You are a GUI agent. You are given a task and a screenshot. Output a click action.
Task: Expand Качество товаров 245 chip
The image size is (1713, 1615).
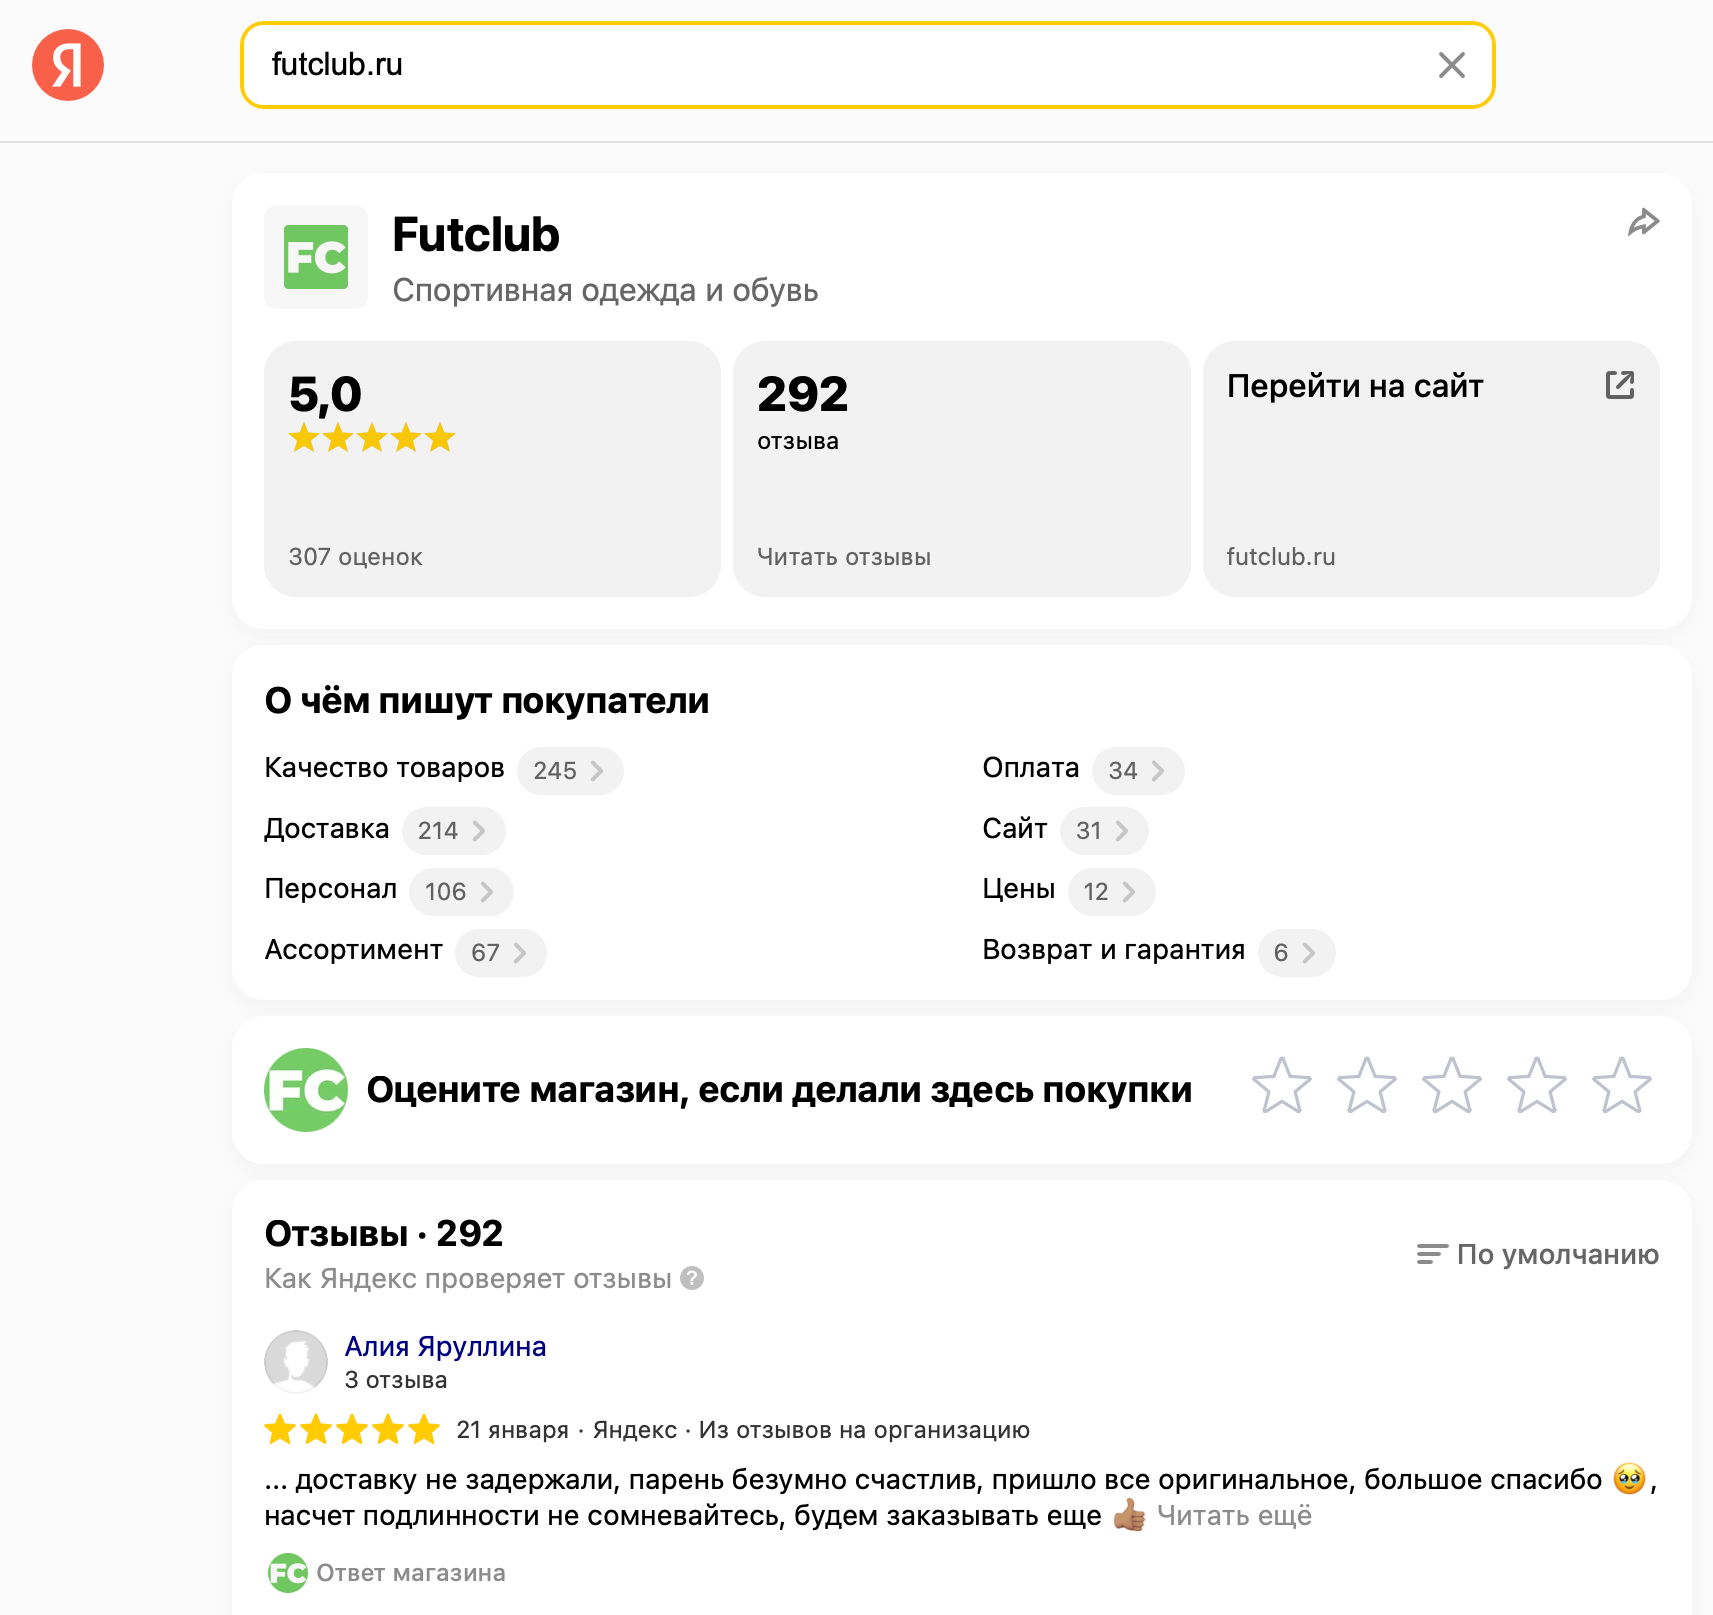[570, 771]
